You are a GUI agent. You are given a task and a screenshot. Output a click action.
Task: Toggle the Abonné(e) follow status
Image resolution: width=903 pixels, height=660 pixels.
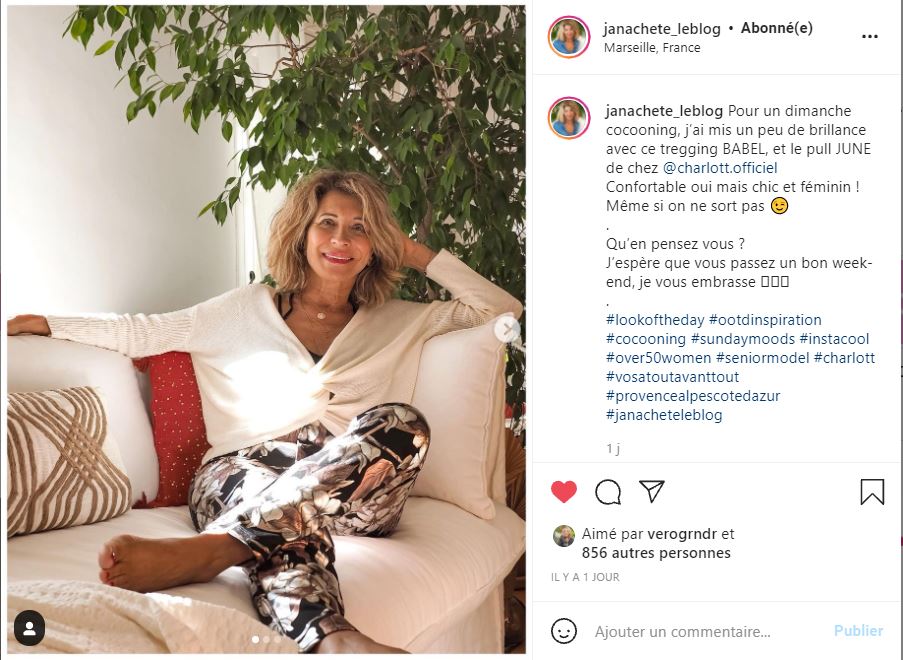click(x=776, y=28)
